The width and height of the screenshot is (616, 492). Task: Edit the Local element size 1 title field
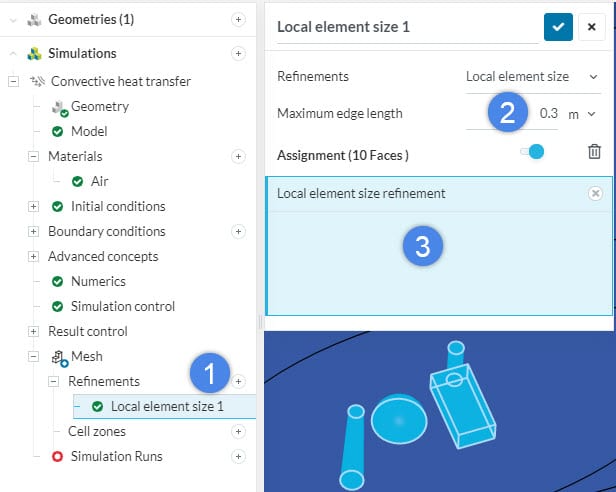407,27
